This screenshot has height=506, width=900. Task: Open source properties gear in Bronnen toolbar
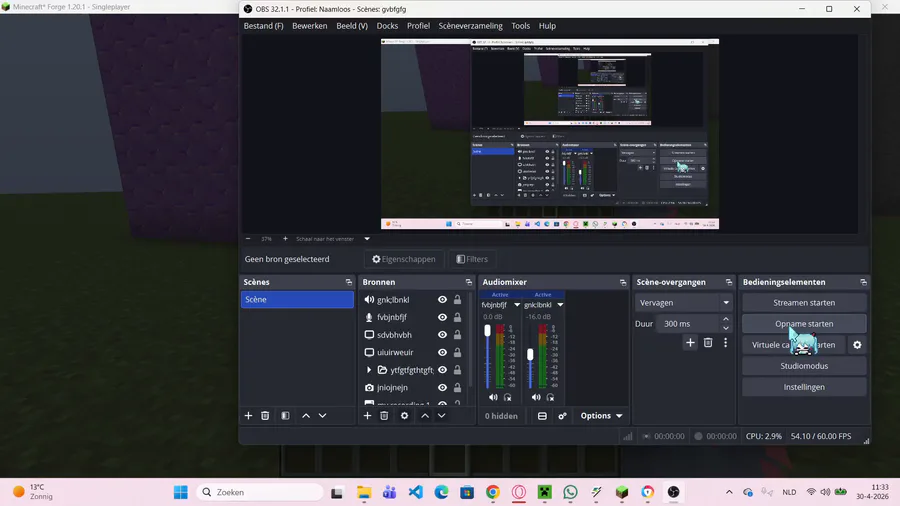point(405,415)
